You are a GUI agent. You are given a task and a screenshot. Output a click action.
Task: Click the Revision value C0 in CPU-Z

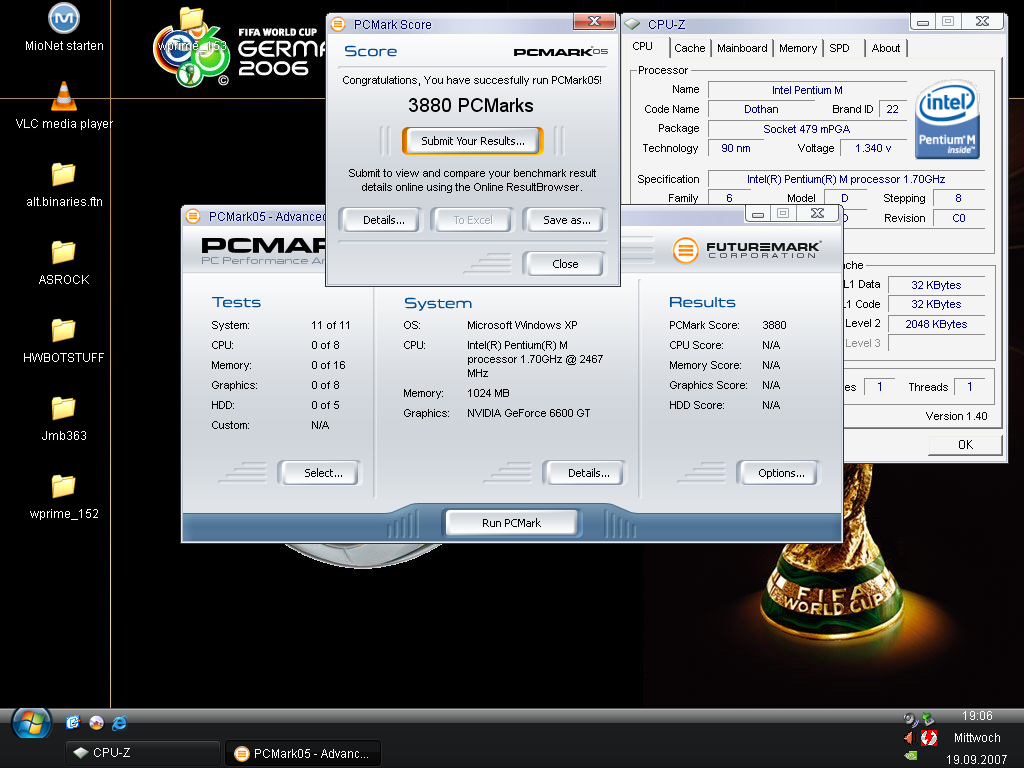[959, 218]
